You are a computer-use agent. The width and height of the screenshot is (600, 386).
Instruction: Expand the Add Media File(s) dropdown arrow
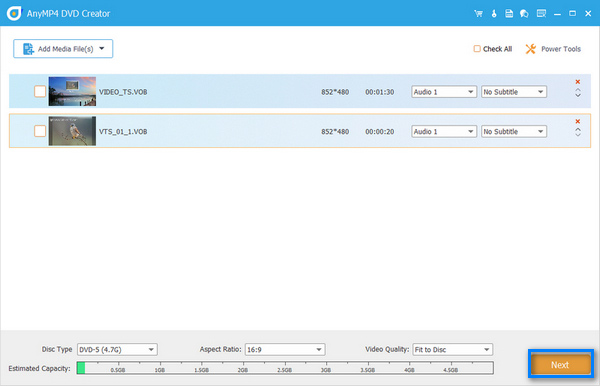pos(102,49)
